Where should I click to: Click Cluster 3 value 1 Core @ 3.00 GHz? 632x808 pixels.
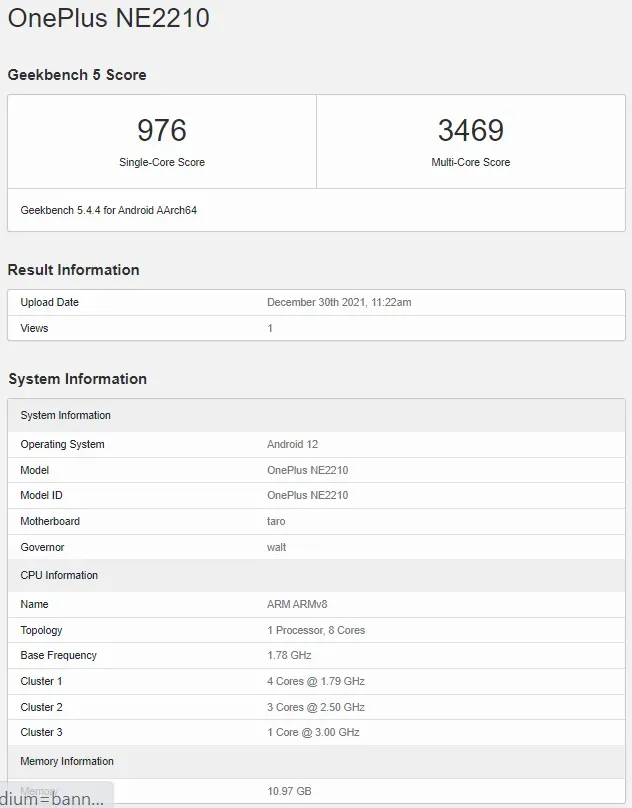[x=313, y=732]
